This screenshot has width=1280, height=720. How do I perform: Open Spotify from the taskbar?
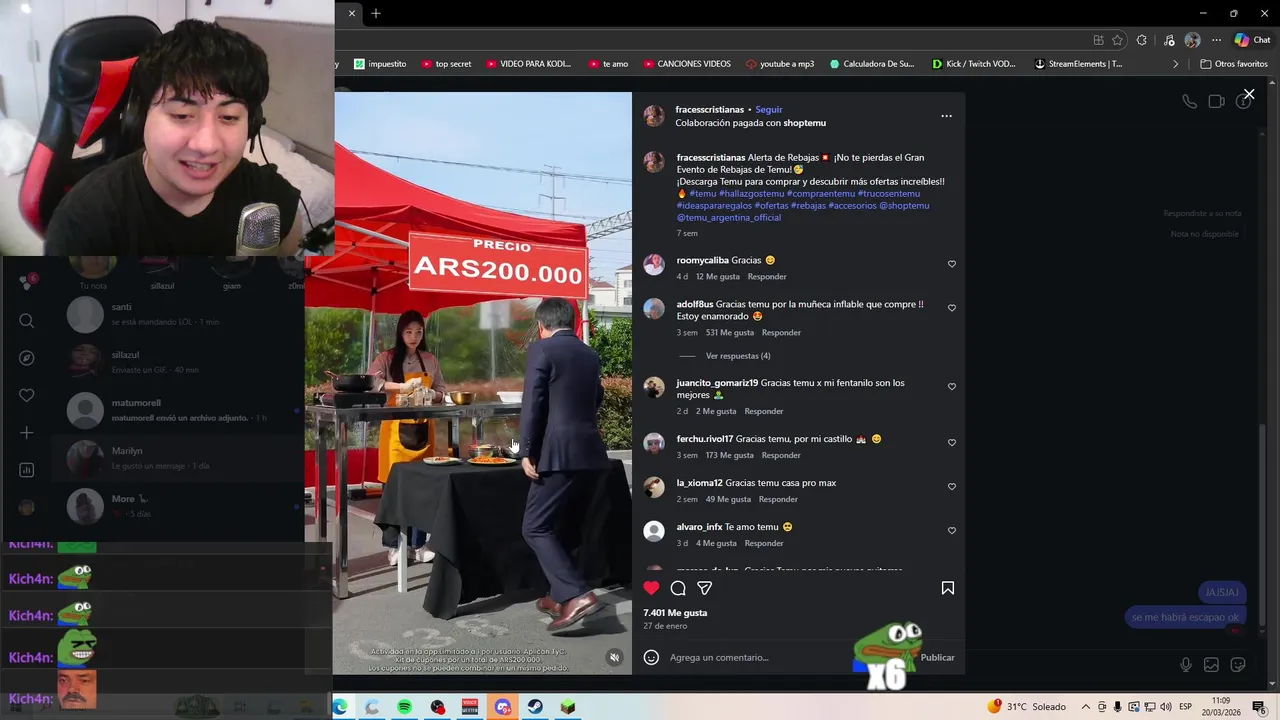(404, 707)
